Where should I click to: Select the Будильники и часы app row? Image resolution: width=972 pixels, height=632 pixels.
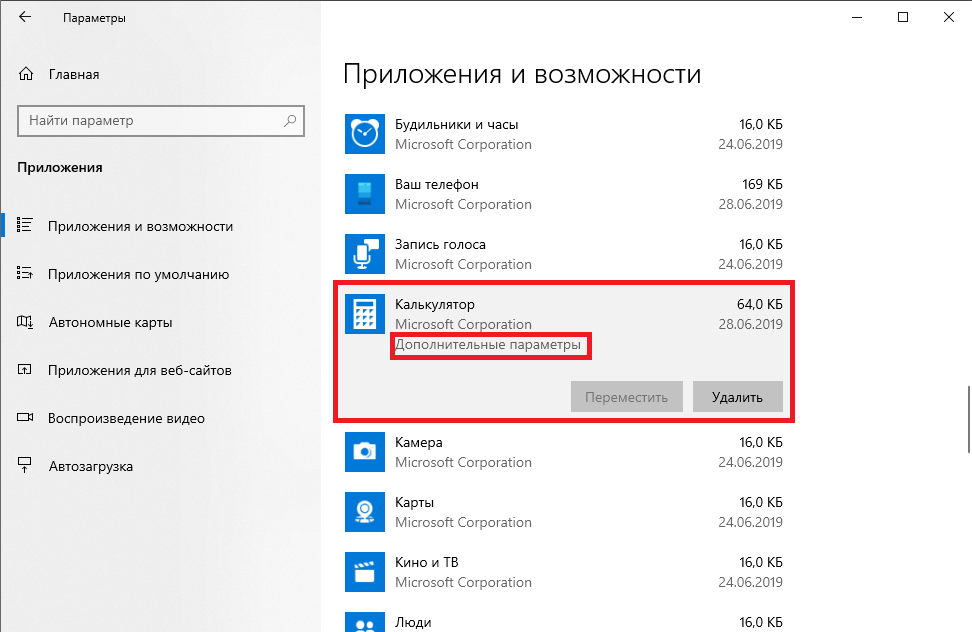click(563, 134)
